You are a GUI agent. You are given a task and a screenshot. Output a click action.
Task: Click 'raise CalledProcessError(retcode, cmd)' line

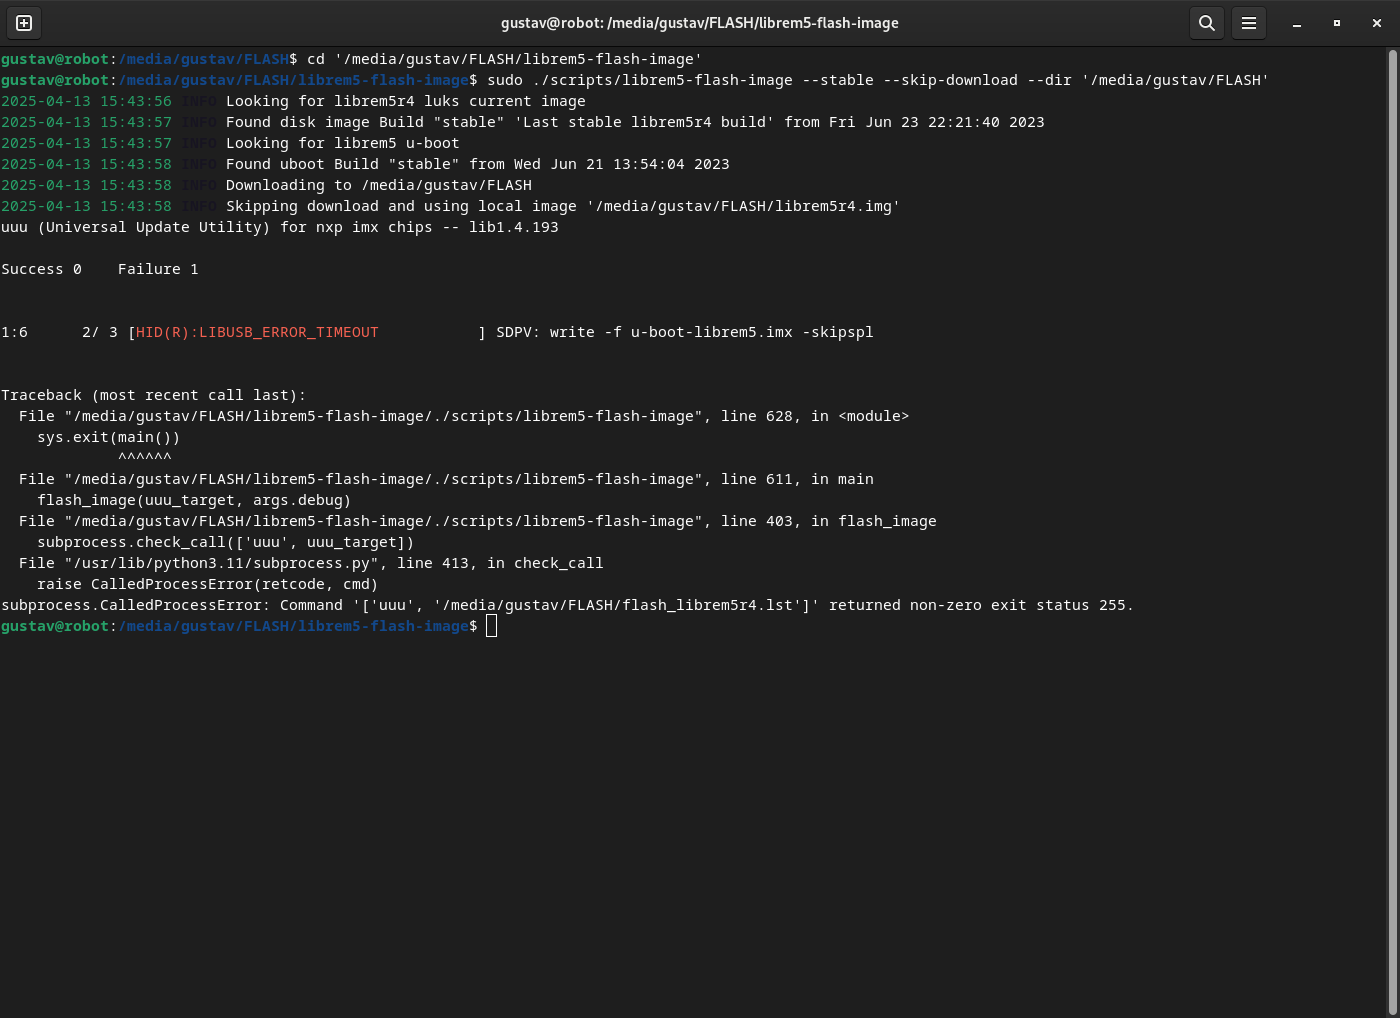tap(208, 584)
